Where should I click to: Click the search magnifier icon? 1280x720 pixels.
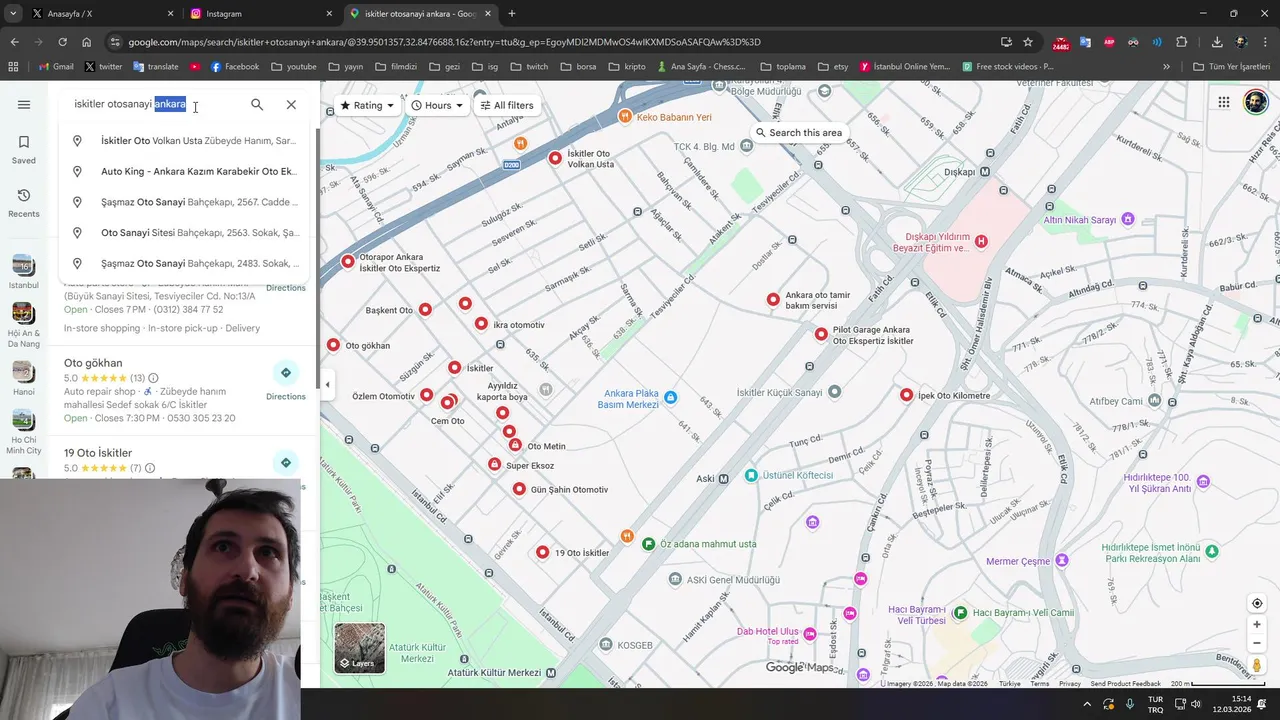click(257, 105)
